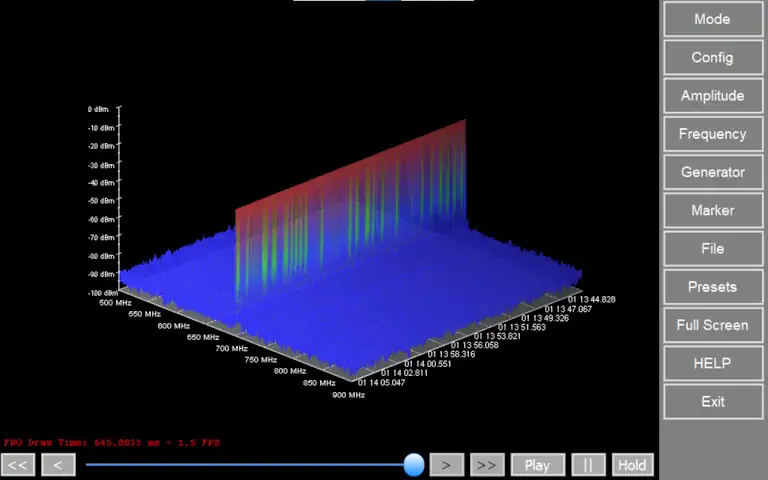Open the Generator panel

coord(712,172)
